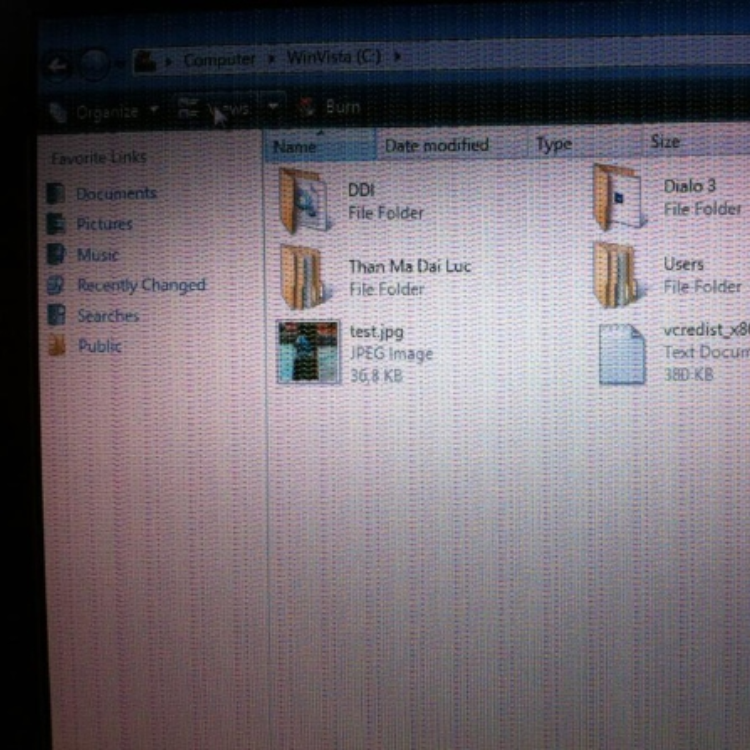Select the test.jpg thumbnail

[309, 352]
